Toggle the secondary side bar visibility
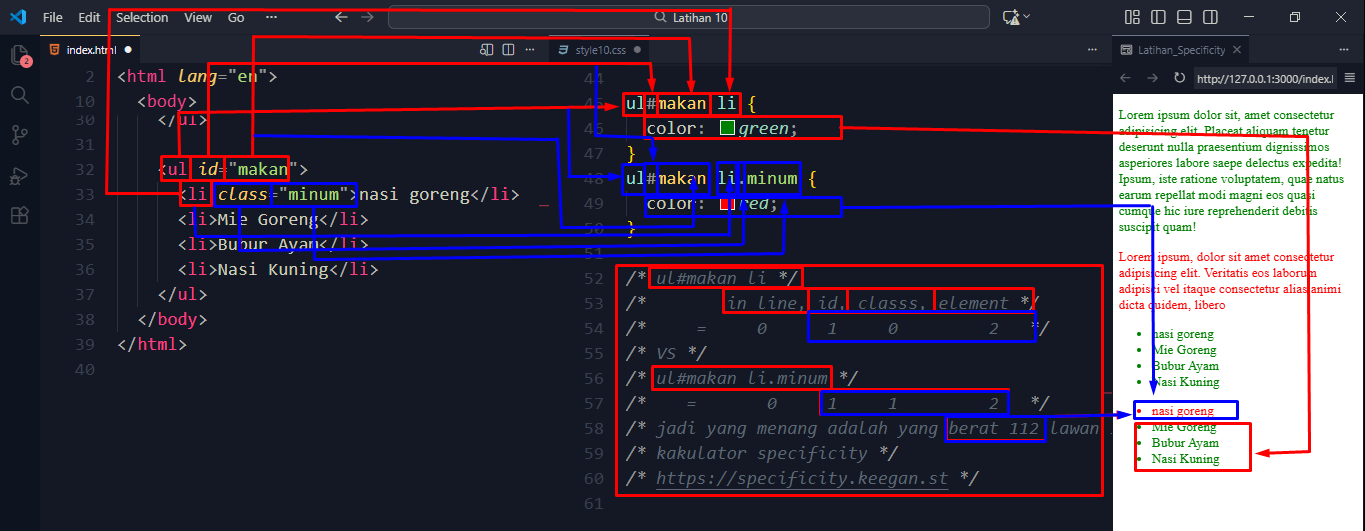This screenshot has height=531, width=1365. coord(1210,17)
